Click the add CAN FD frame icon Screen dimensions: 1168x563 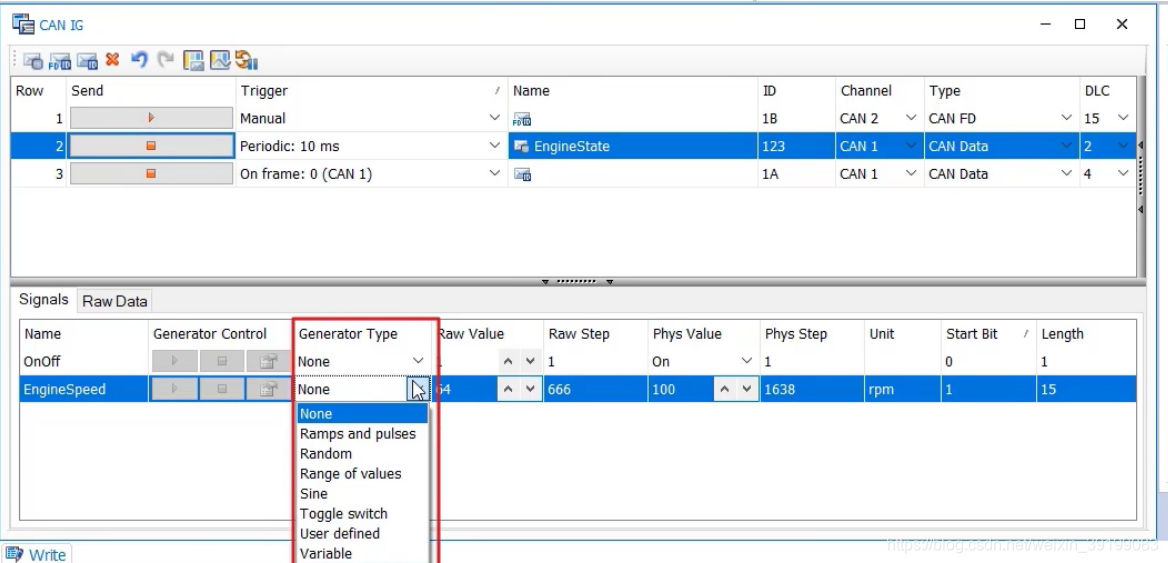point(60,61)
